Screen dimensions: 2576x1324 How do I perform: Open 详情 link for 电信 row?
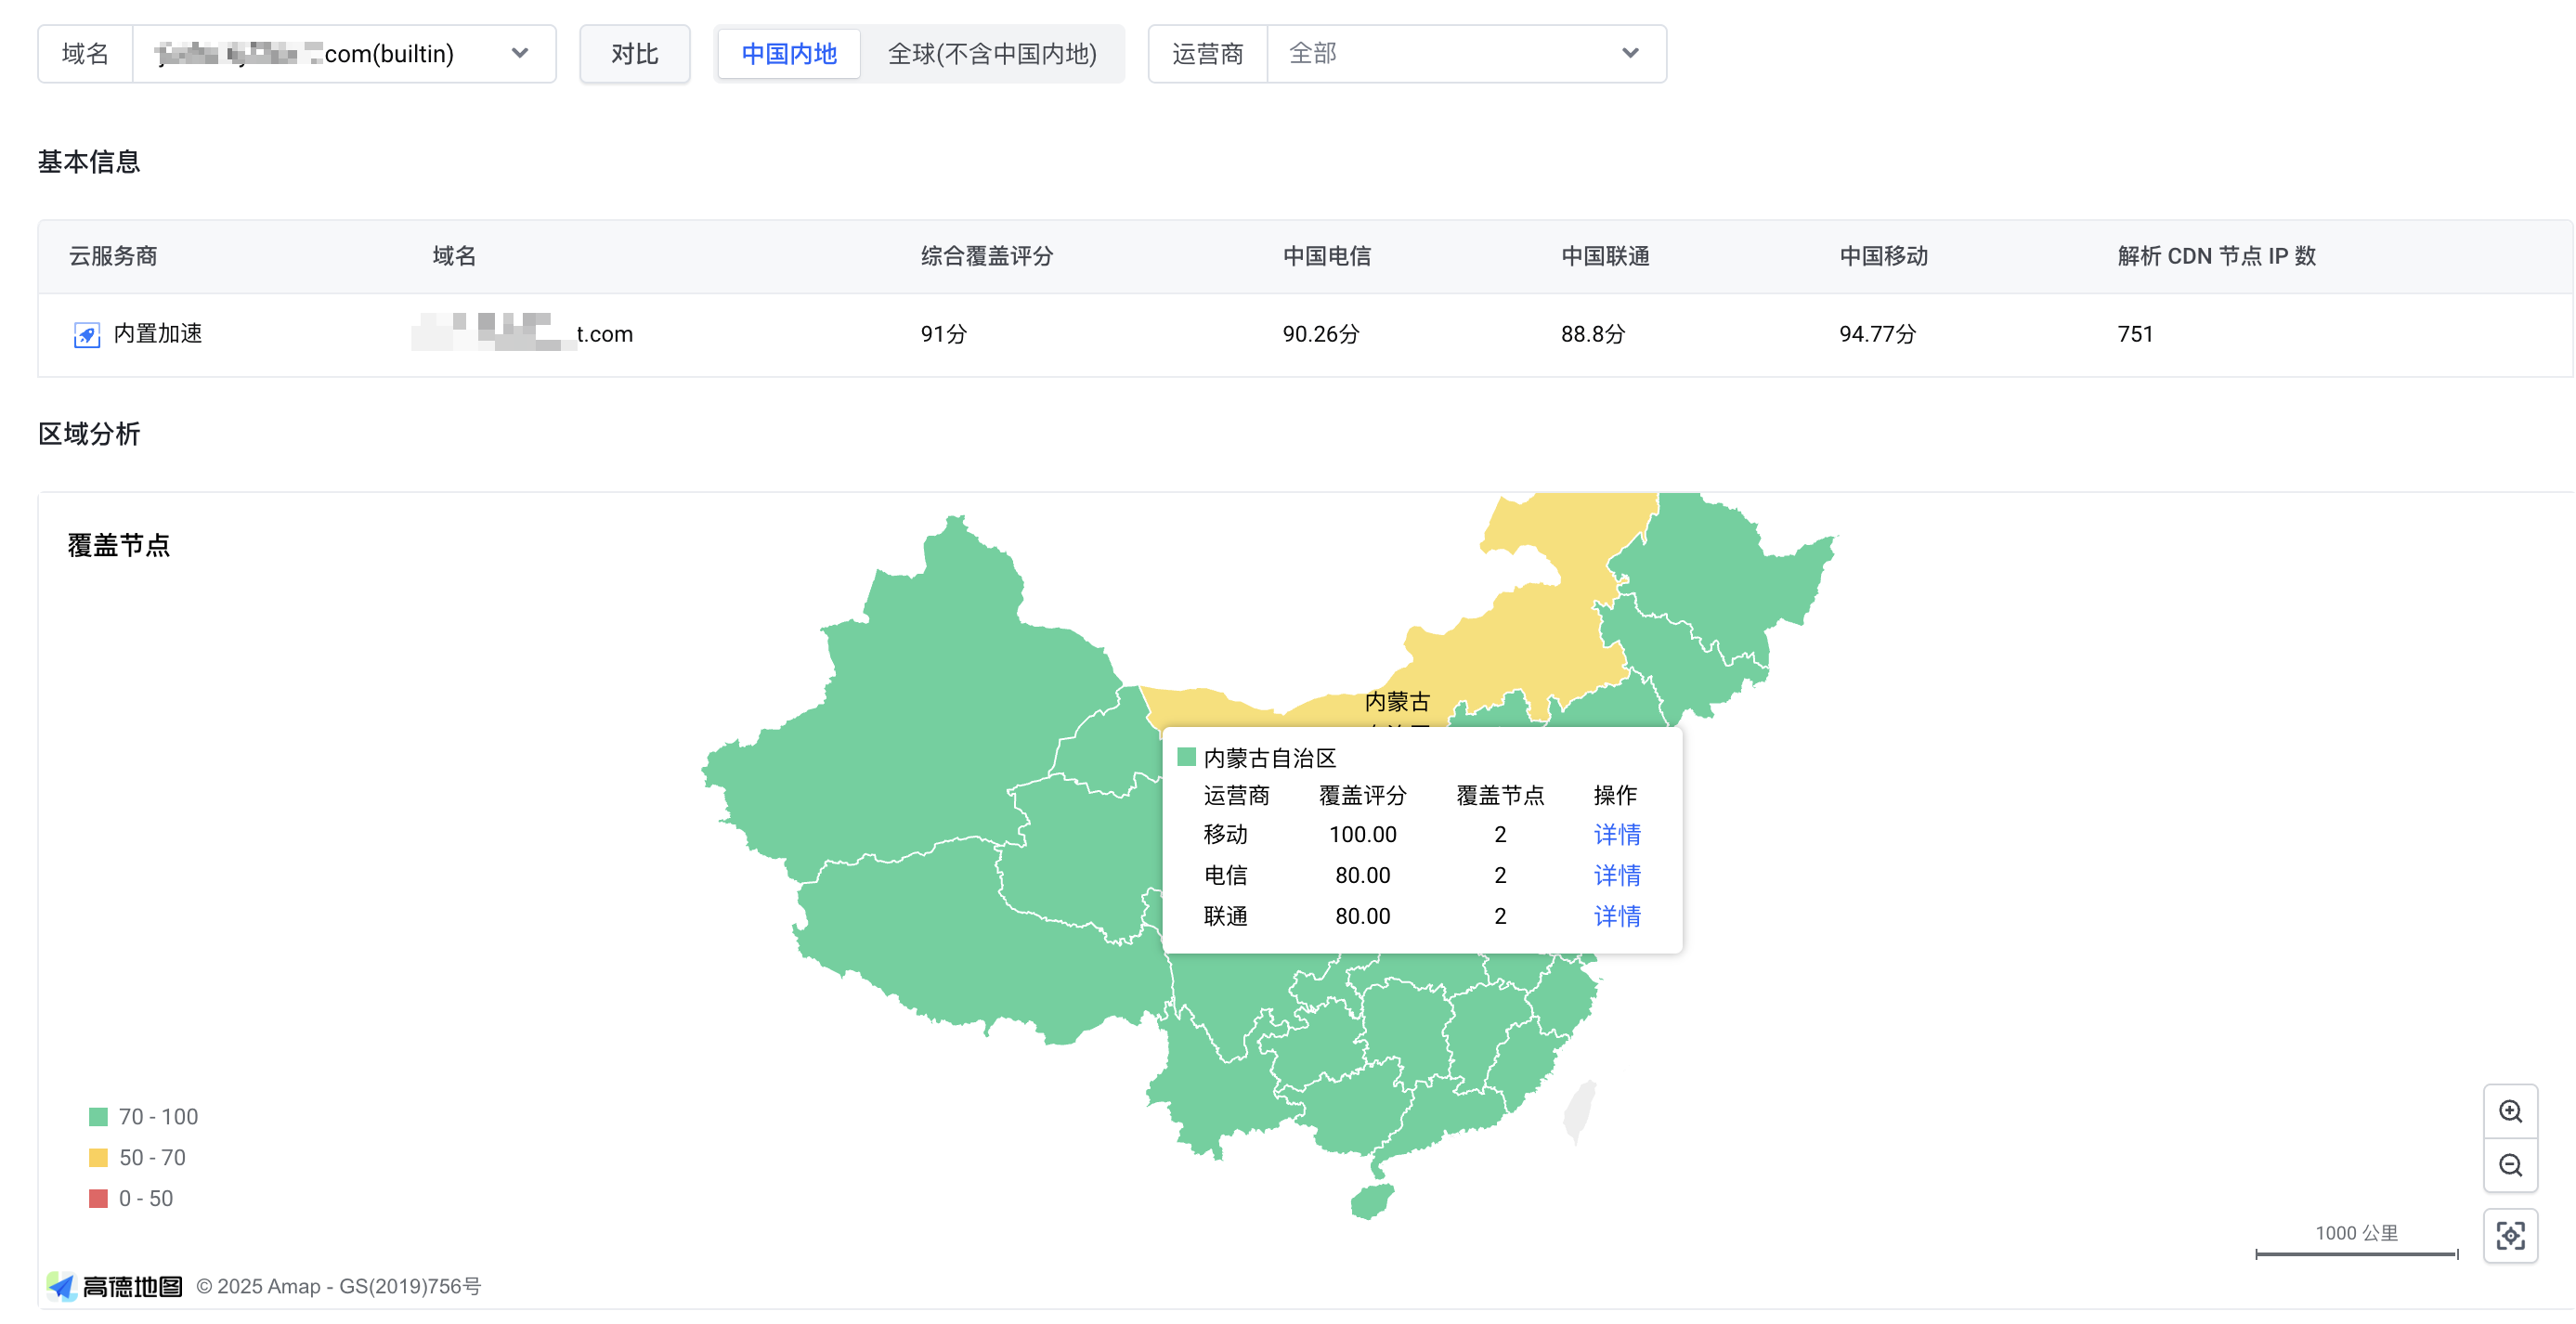(1616, 875)
